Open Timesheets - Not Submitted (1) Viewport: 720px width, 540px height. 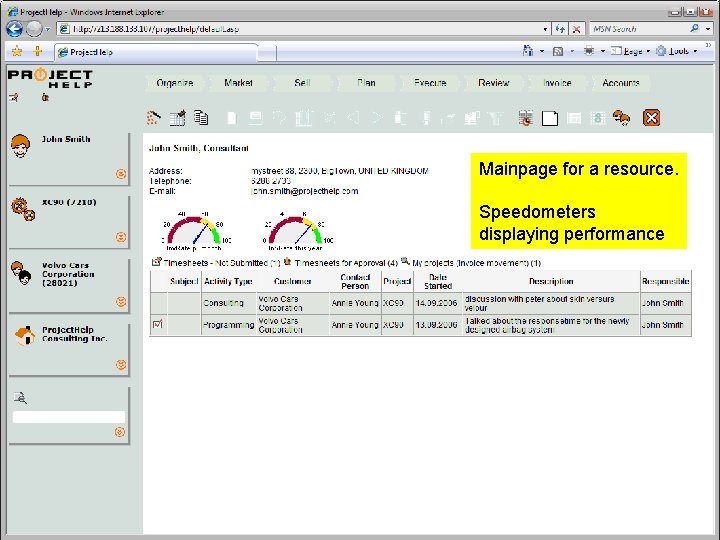222,263
